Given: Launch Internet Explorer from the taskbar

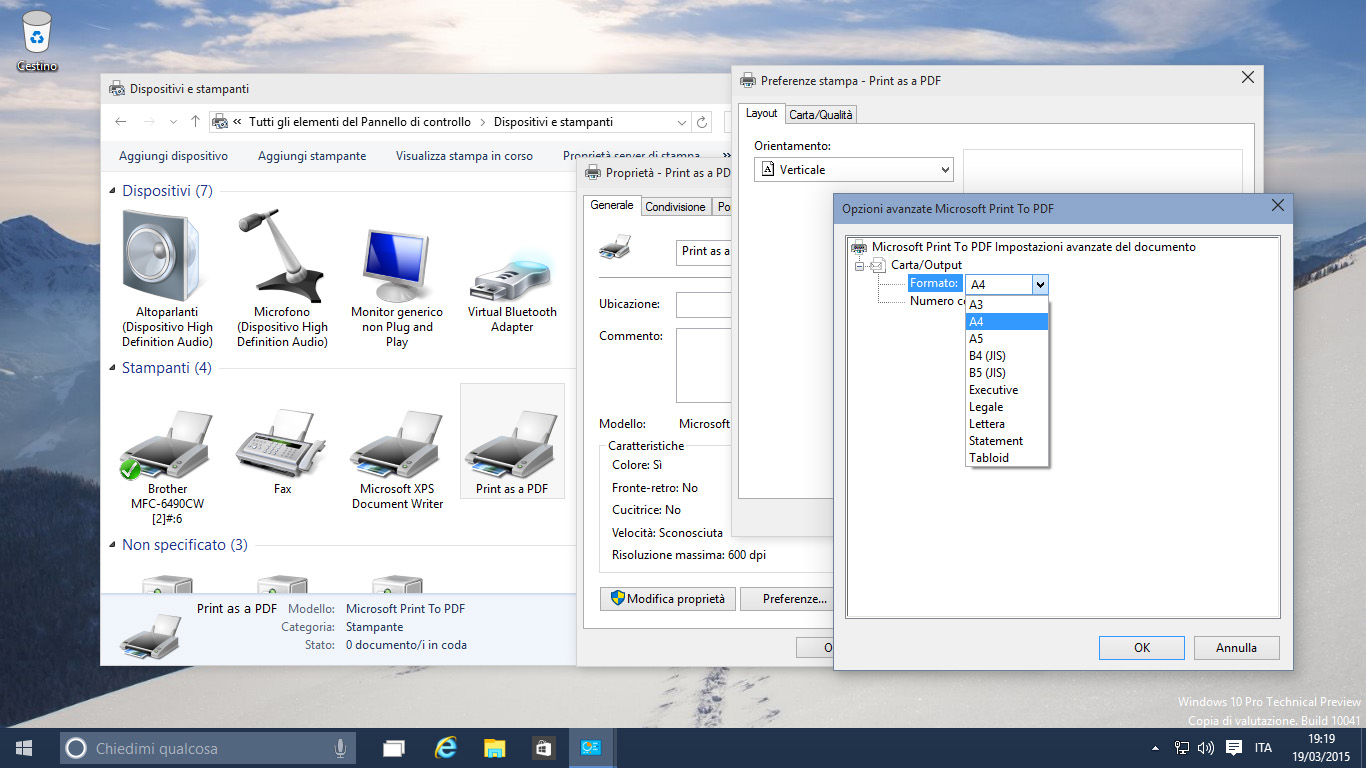Looking at the screenshot, I should click(445, 748).
